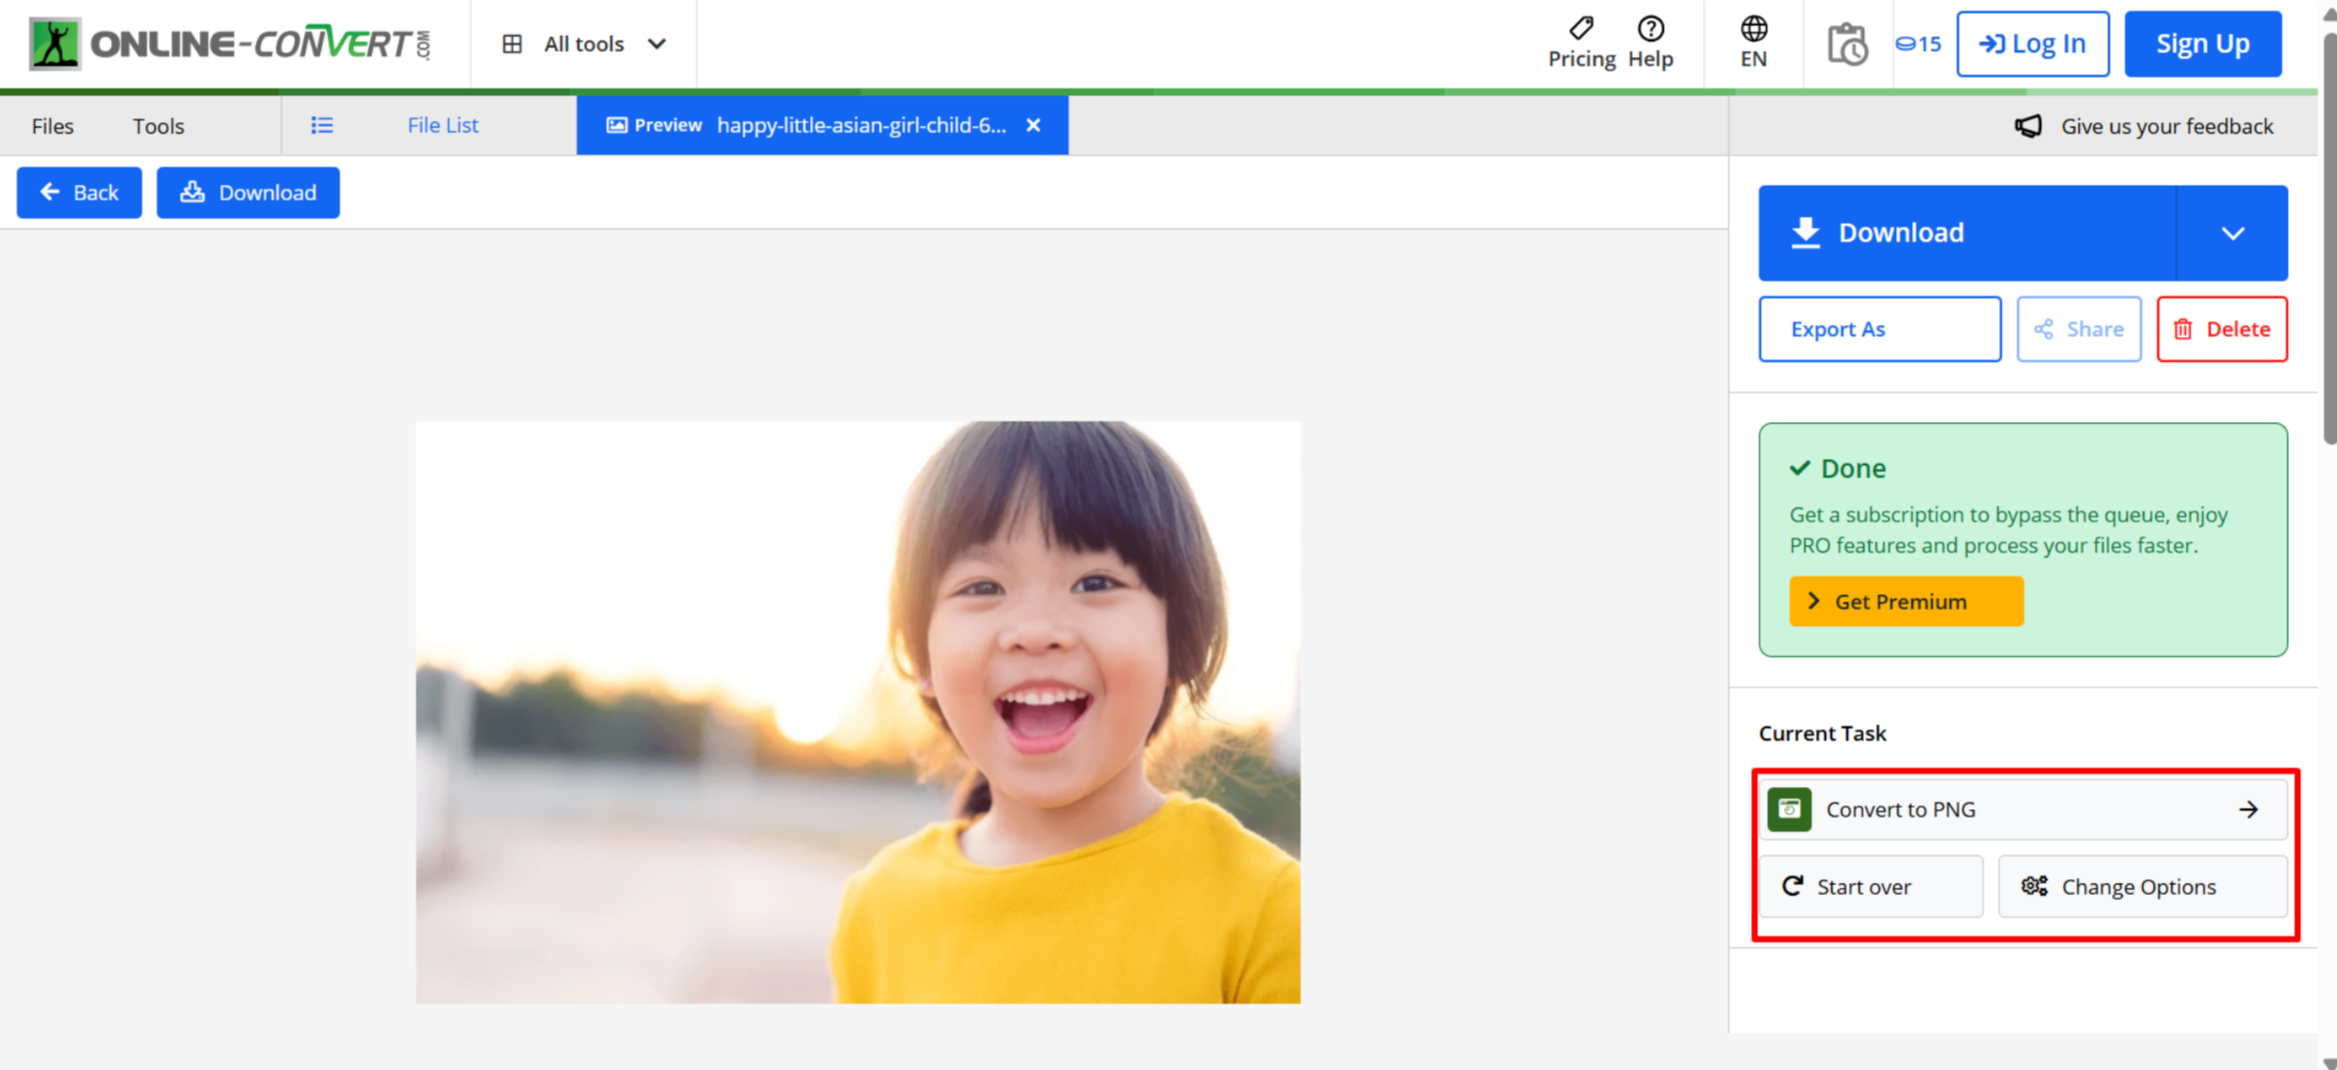Click the Get Premium button
The width and height of the screenshot is (2337, 1070).
point(1905,601)
